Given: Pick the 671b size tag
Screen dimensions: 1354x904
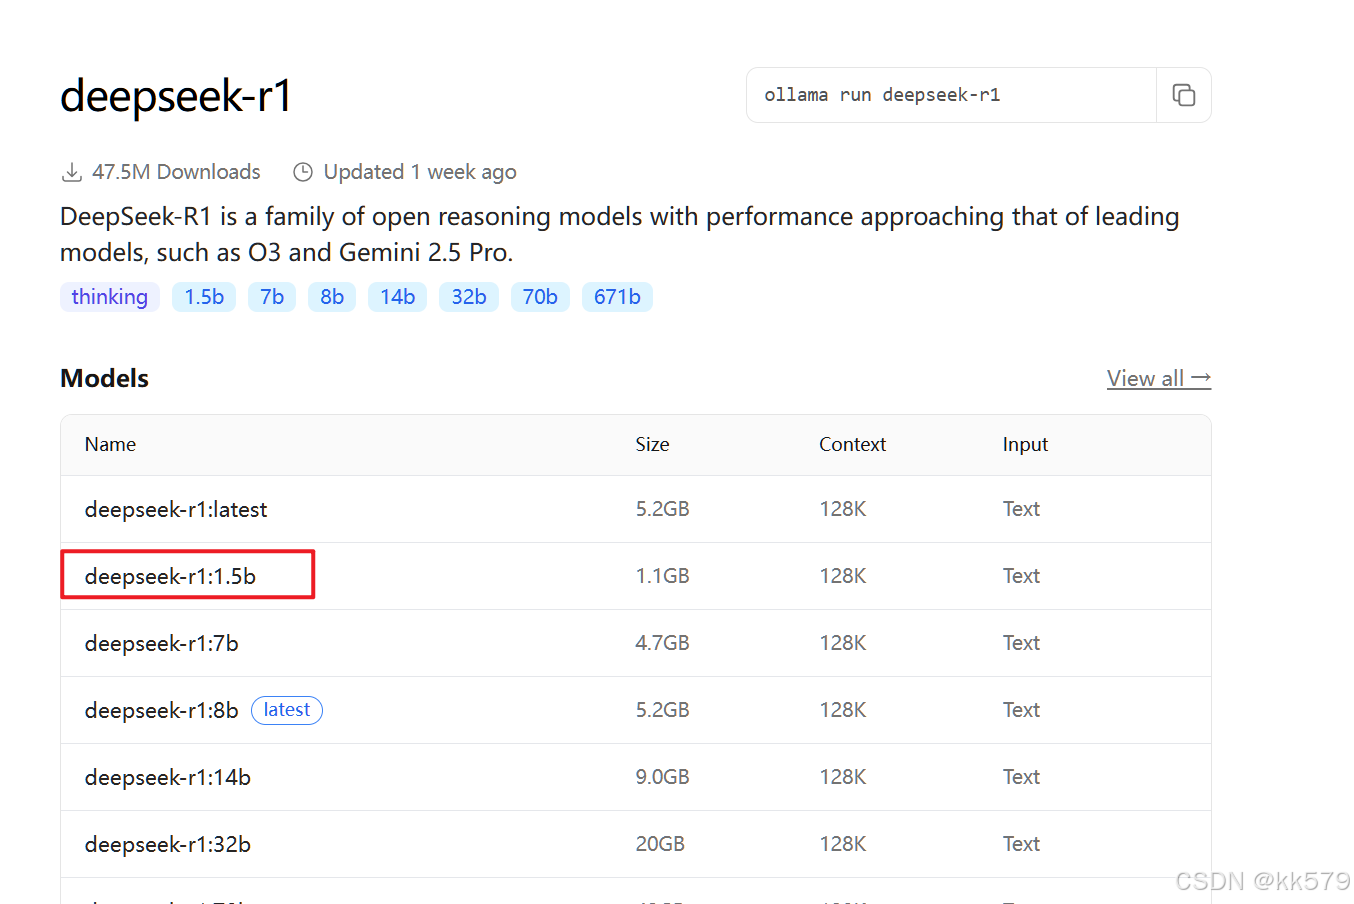Looking at the screenshot, I should pyautogui.click(x=617, y=297).
